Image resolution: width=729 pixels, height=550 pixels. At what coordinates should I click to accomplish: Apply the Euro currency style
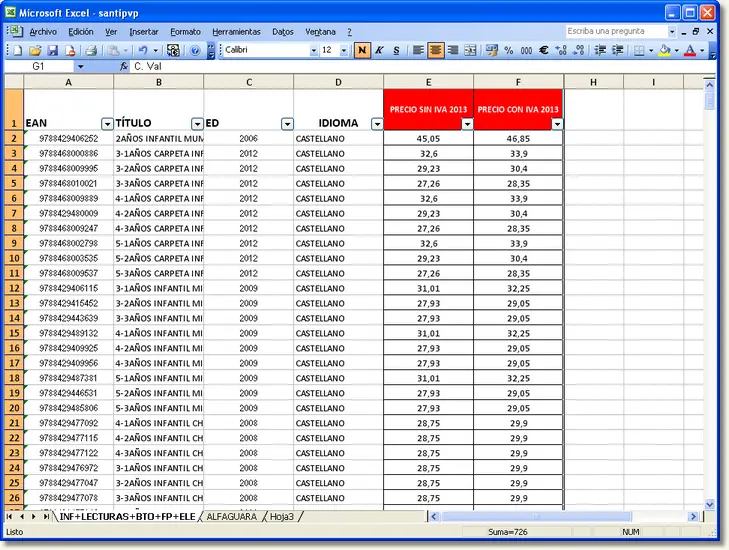[541, 50]
